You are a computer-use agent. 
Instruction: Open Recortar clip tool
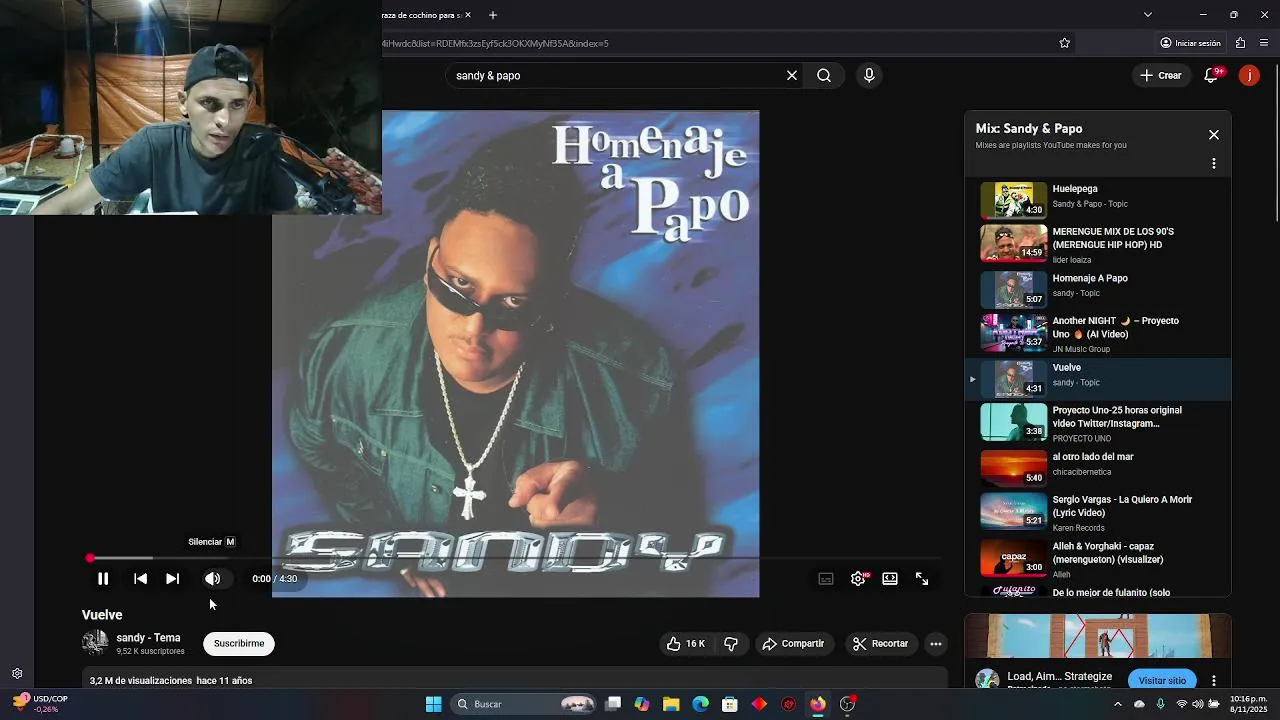(880, 644)
